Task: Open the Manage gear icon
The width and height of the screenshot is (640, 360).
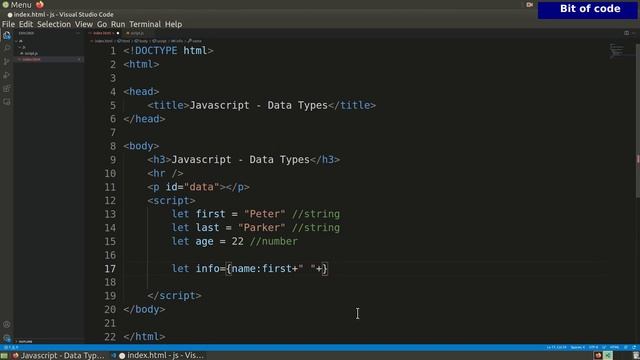Action: pos(7,338)
